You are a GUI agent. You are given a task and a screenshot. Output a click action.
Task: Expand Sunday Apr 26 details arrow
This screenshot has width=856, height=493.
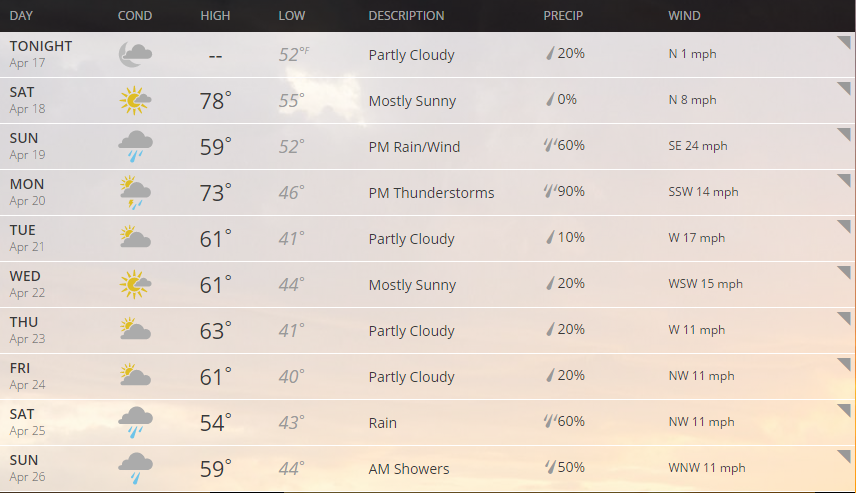pos(844,457)
